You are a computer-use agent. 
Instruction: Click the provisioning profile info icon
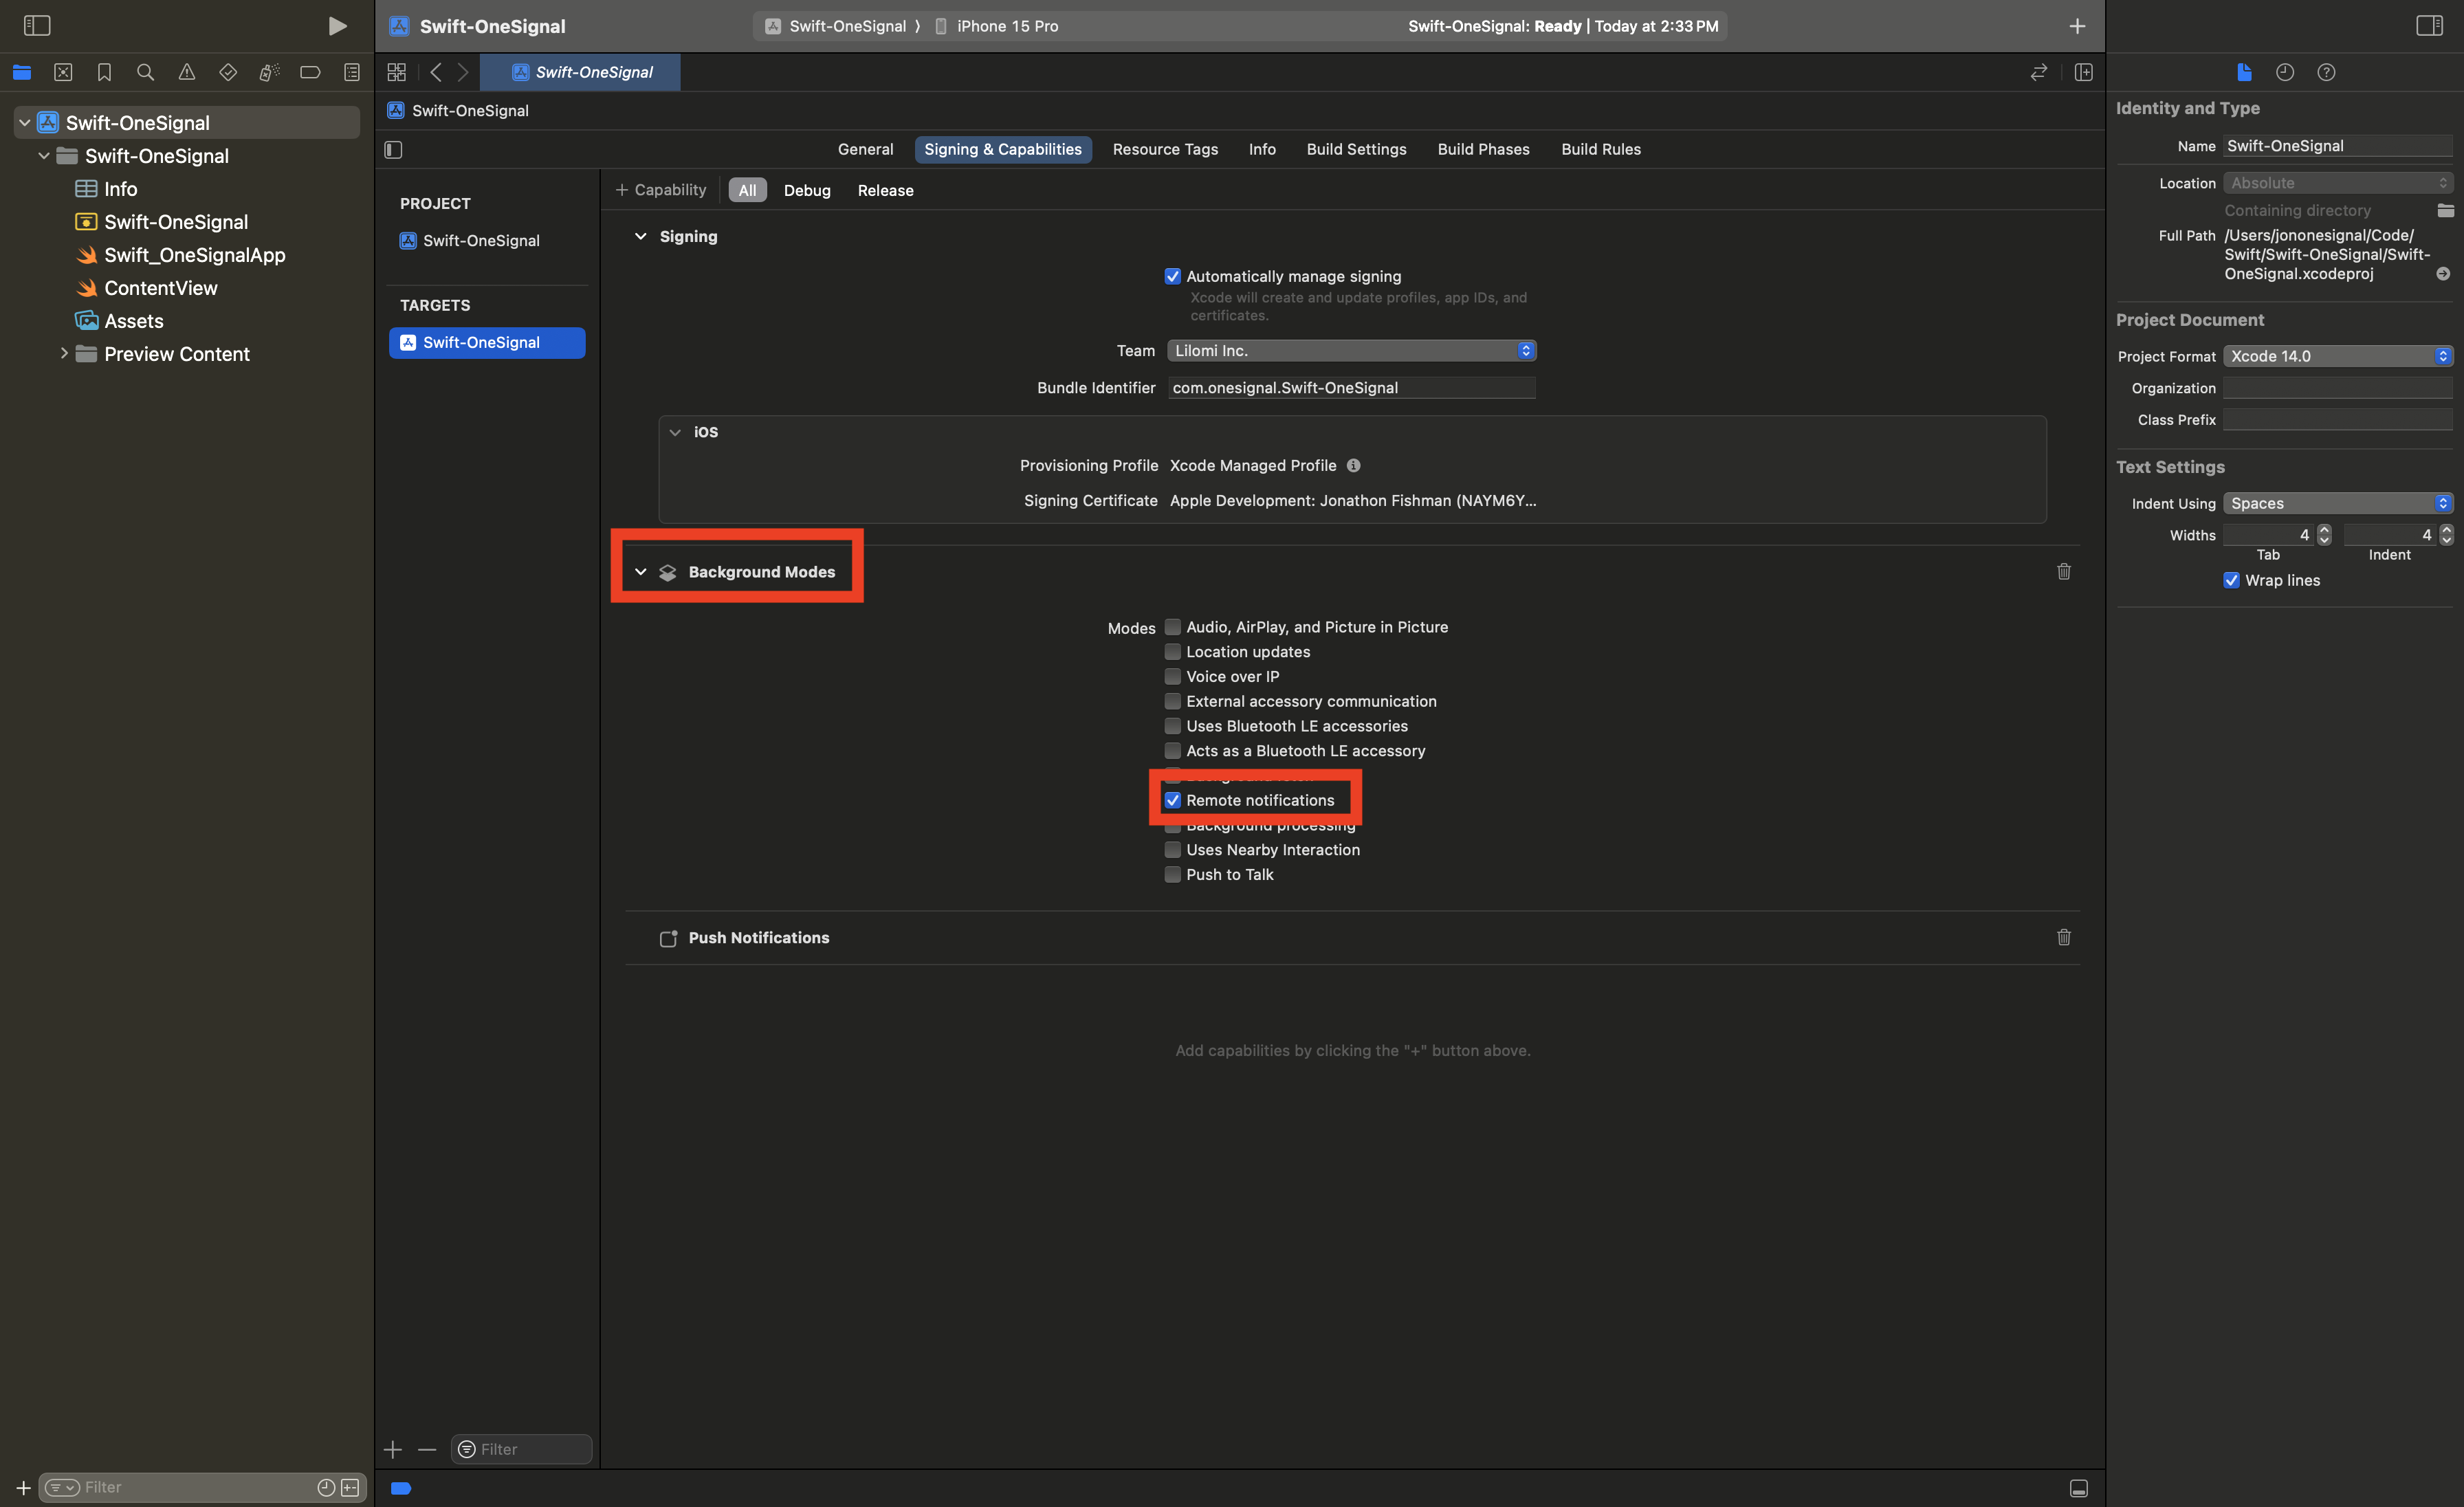click(1353, 465)
